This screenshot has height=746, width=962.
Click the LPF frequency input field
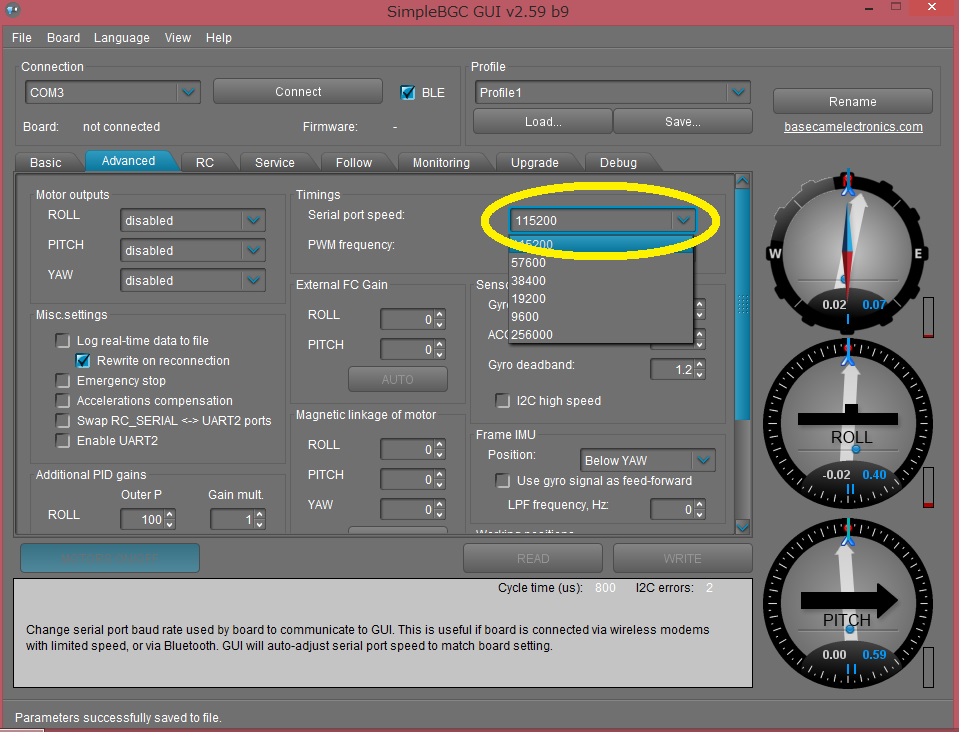(x=672, y=509)
